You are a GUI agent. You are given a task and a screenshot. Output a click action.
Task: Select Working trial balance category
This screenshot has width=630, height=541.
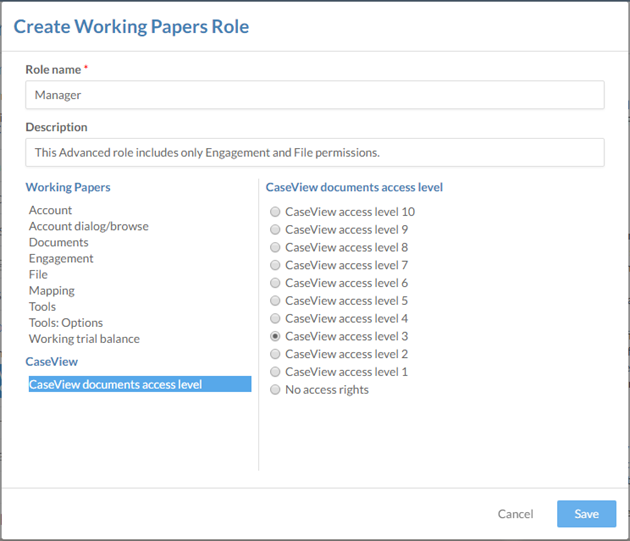[84, 339]
